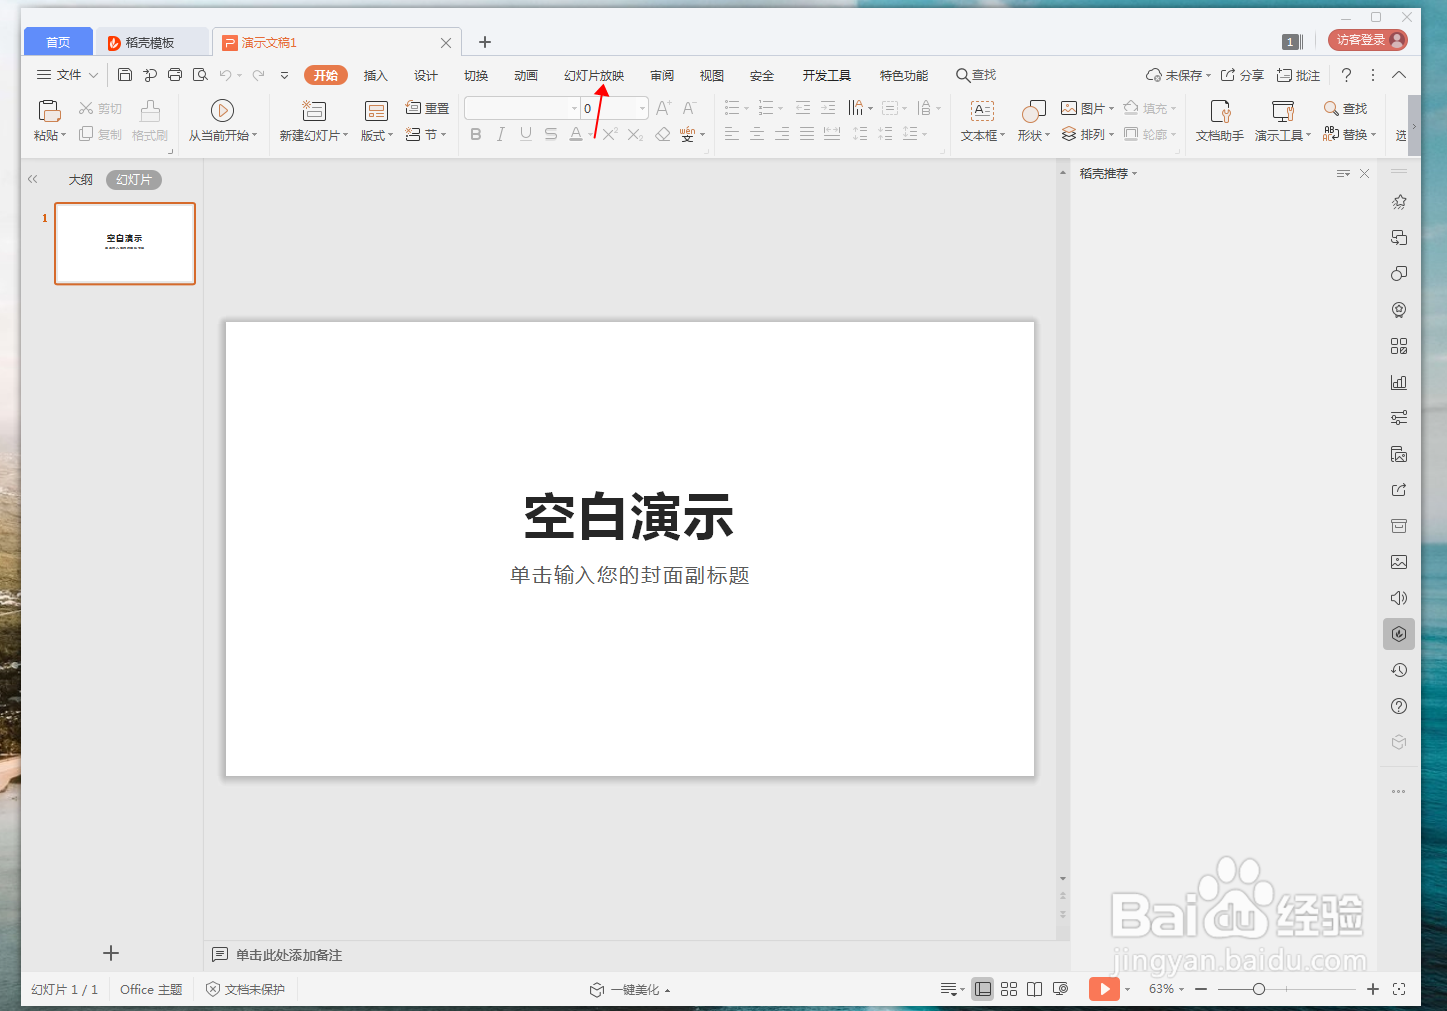Expand the 版式 (Layout) dropdown
The height and width of the screenshot is (1011, 1447).
click(376, 134)
